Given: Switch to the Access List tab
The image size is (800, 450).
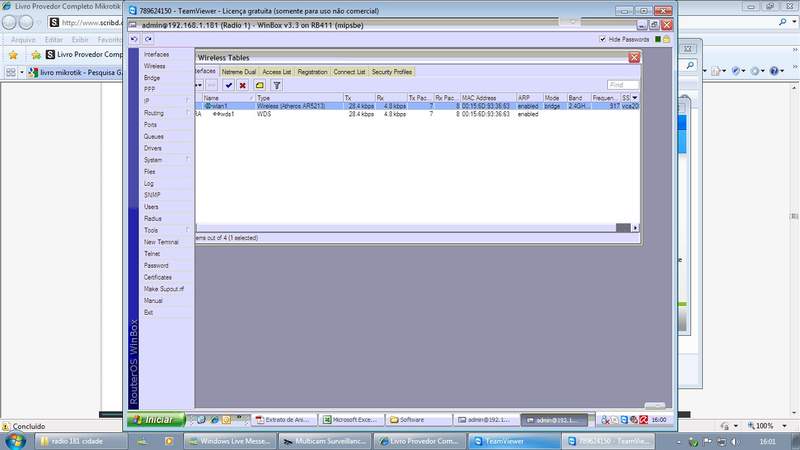Looking at the screenshot, I should click(x=277, y=72).
